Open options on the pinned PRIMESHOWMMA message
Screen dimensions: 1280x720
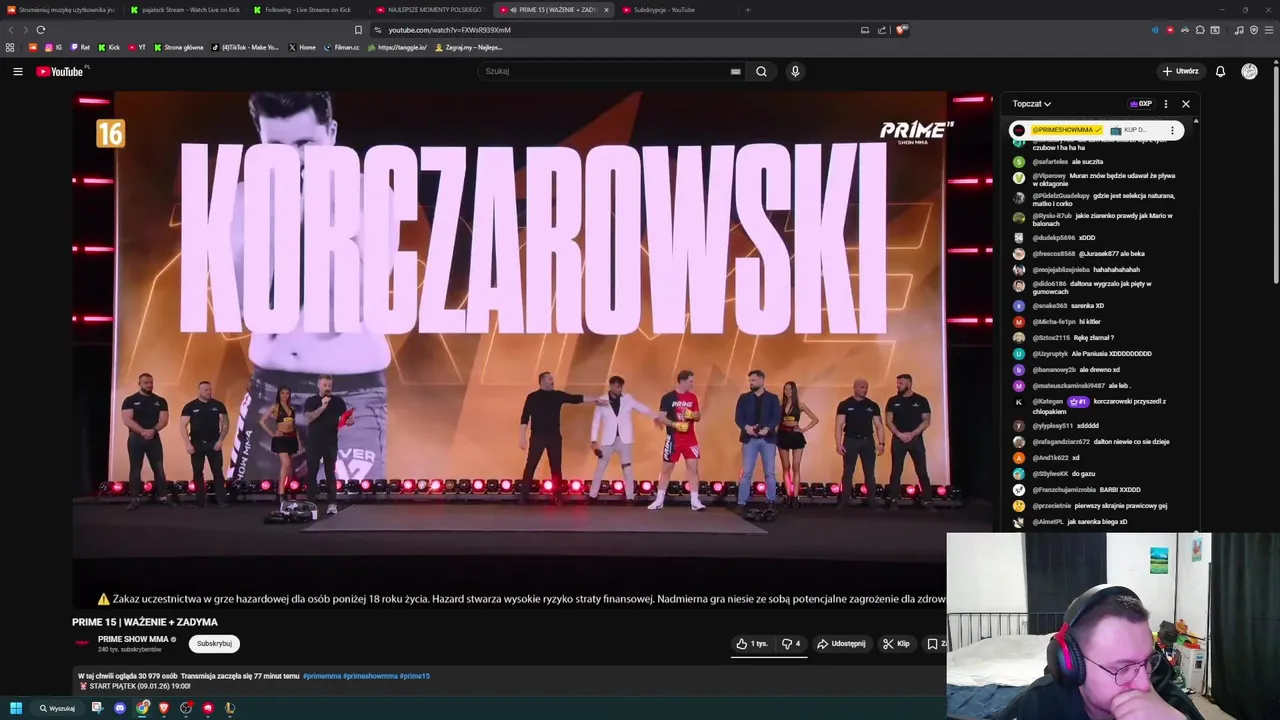[1172, 130]
